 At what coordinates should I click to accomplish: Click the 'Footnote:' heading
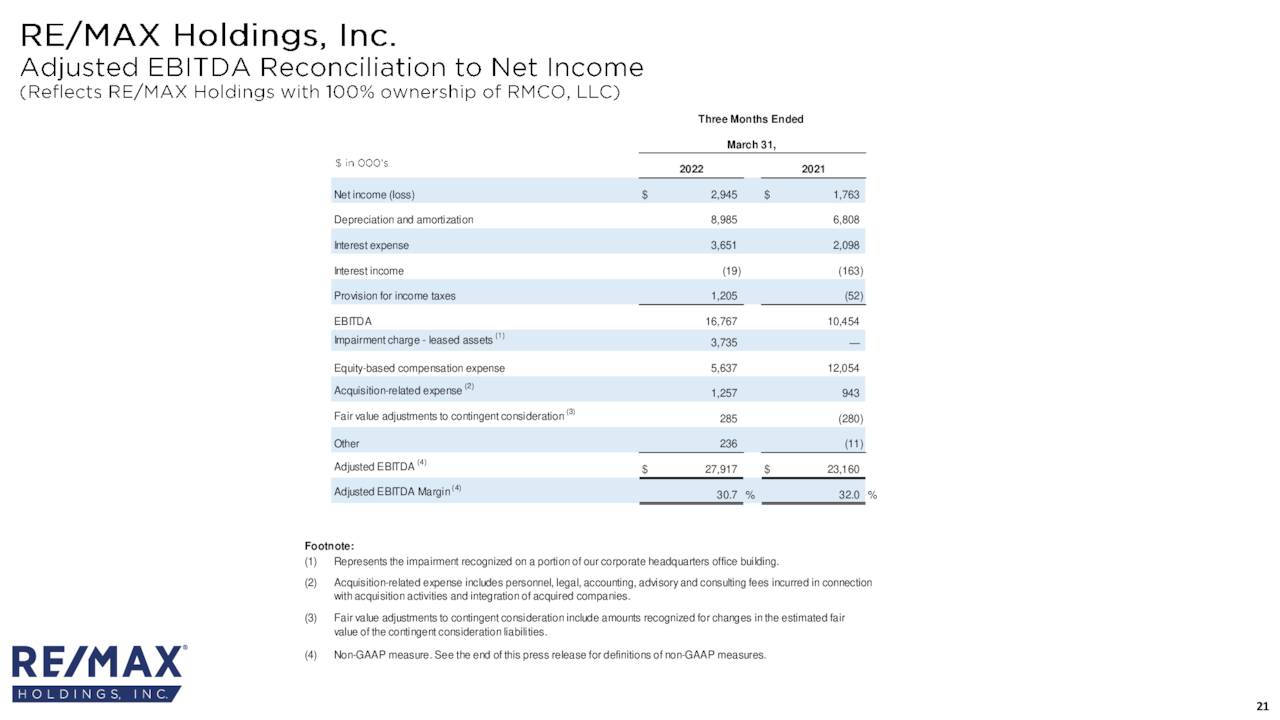[x=329, y=545]
